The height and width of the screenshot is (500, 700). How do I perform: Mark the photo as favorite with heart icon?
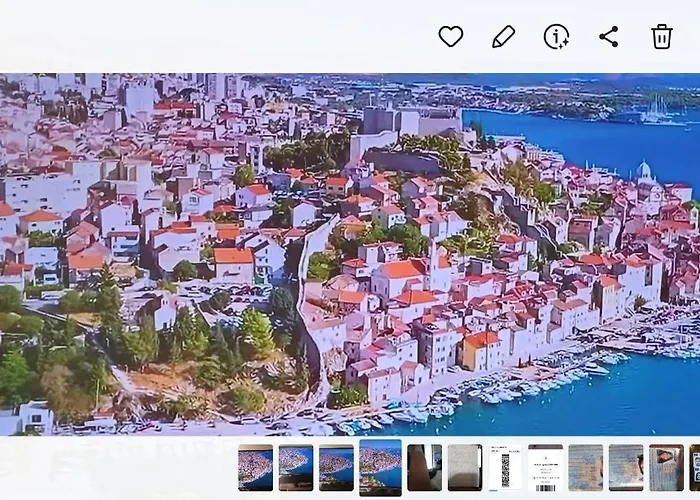pos(451,37)
